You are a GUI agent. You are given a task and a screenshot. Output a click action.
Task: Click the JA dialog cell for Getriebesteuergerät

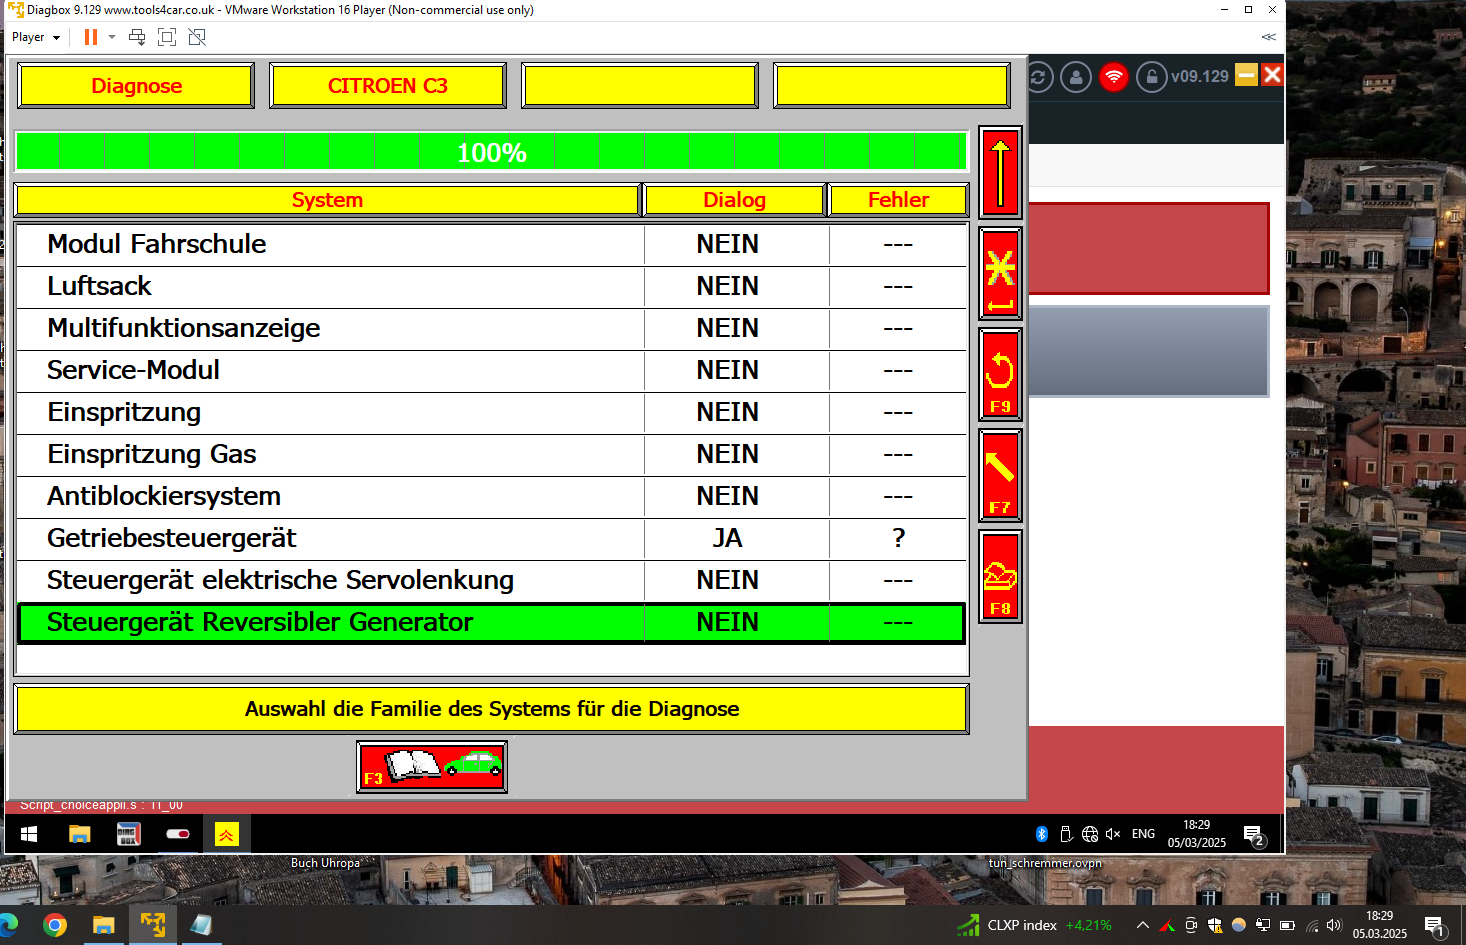pyautogui.click(x=737, y=539)
